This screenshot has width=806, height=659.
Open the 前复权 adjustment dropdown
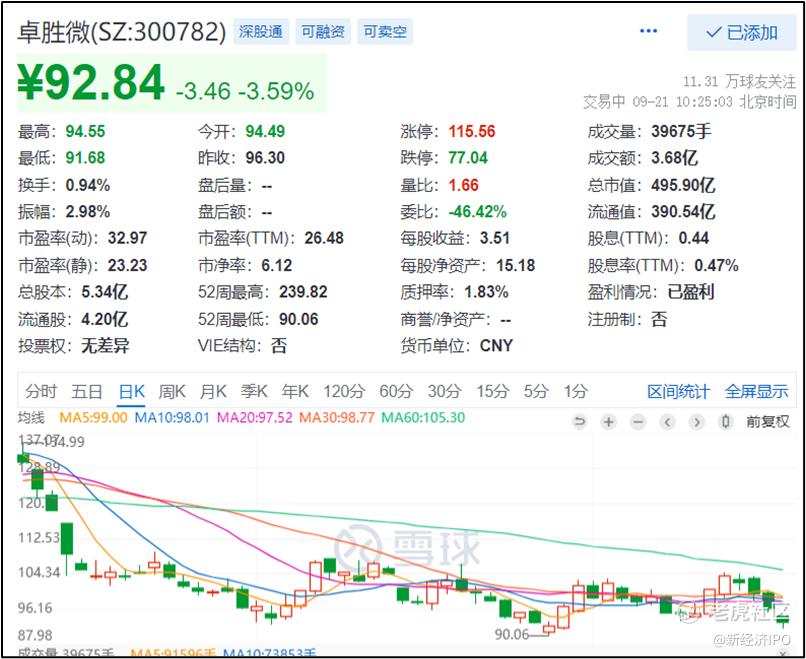point(767,422)
